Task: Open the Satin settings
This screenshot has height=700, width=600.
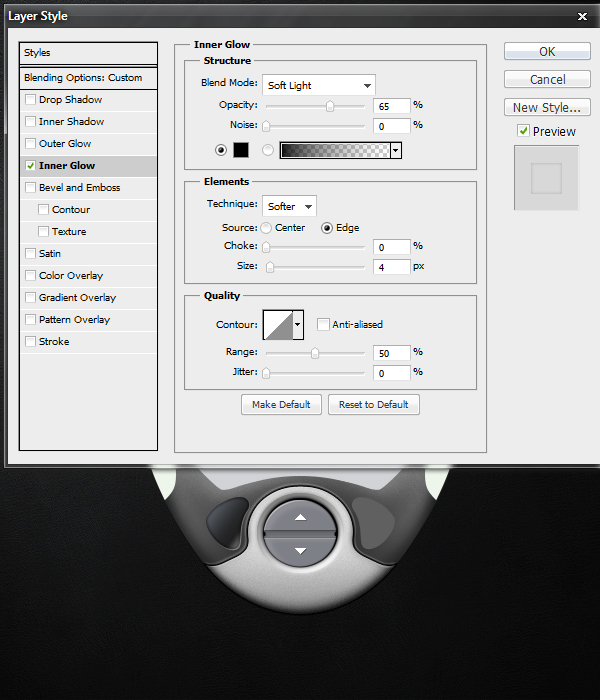Action: tap(50, 254)
